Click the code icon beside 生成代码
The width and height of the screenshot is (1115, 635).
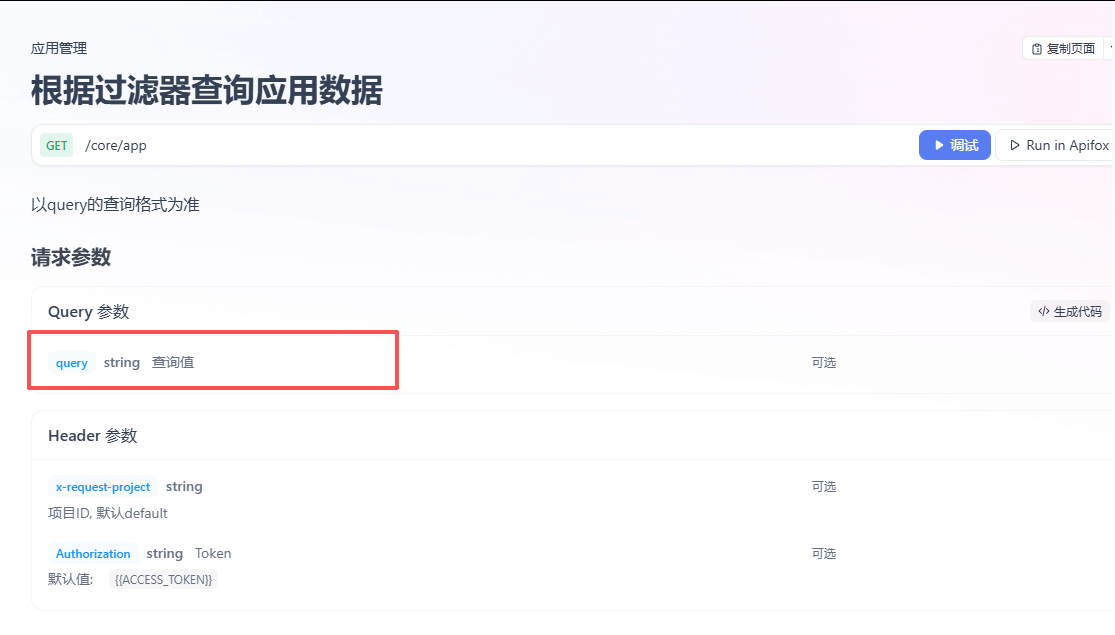1042,311
